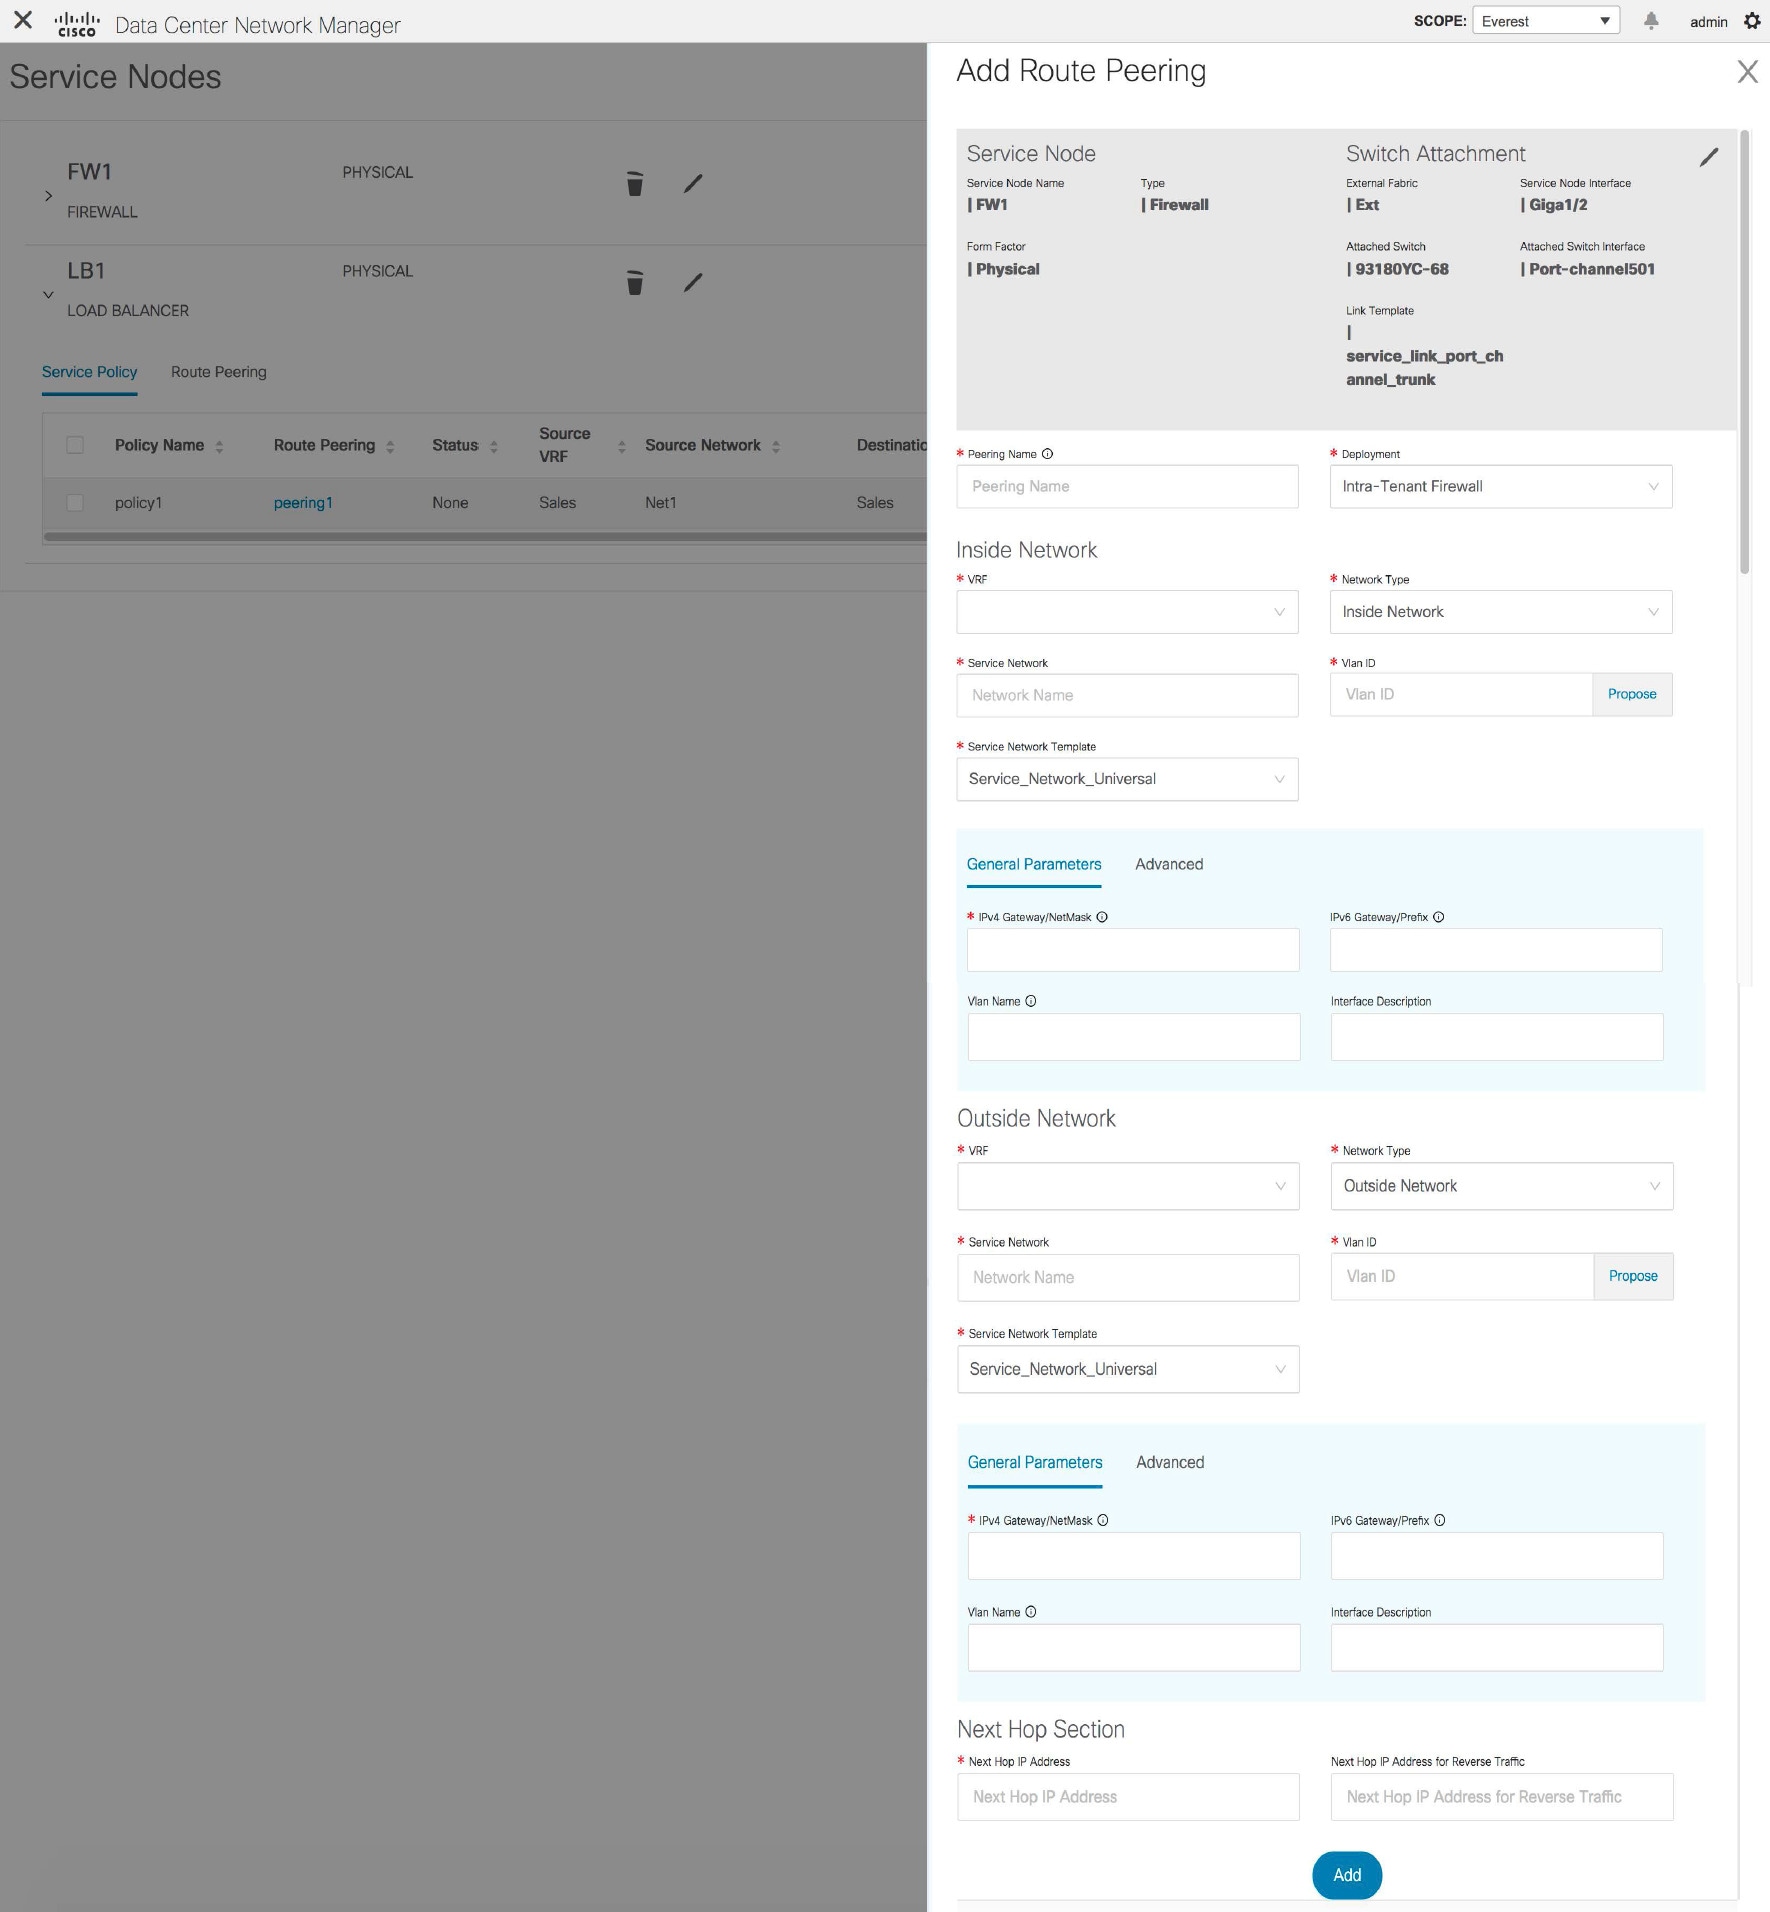Click the Net1 source network cell
Image resolution: width=1770 pixels, height=1912 pixels.
660,503
